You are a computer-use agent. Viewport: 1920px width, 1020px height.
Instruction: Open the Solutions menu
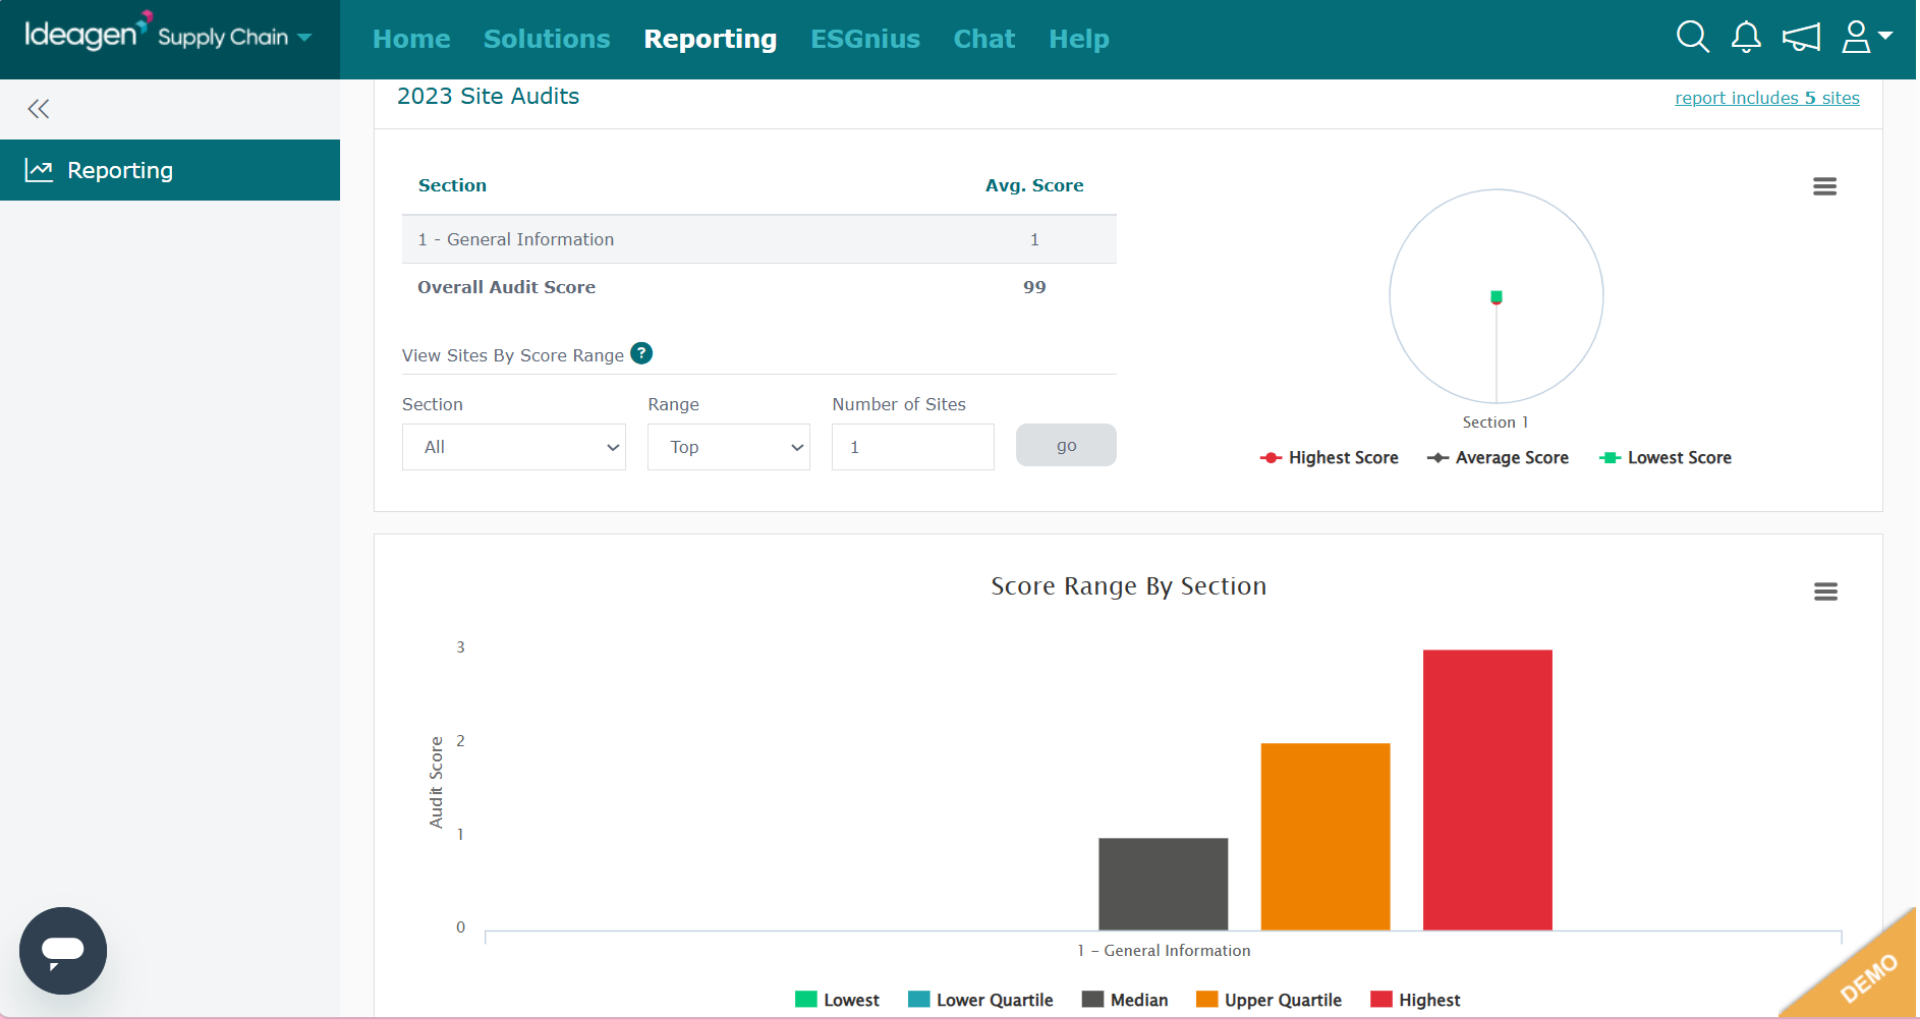point(547,39)
